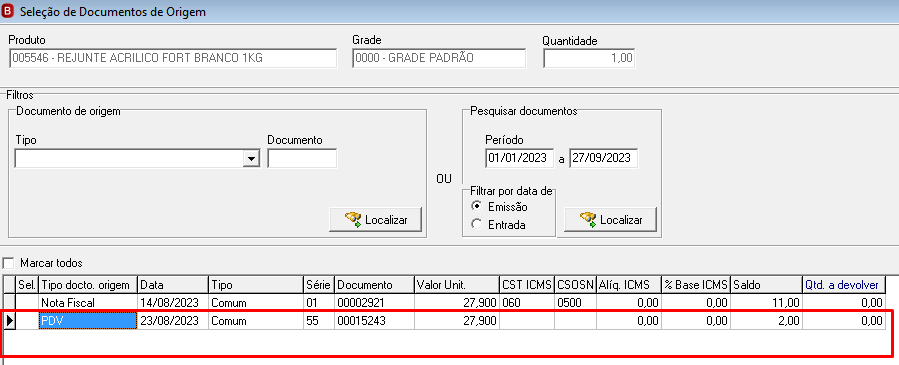Select the Entrada radio button
899x365 pixels.
point(476,225)
